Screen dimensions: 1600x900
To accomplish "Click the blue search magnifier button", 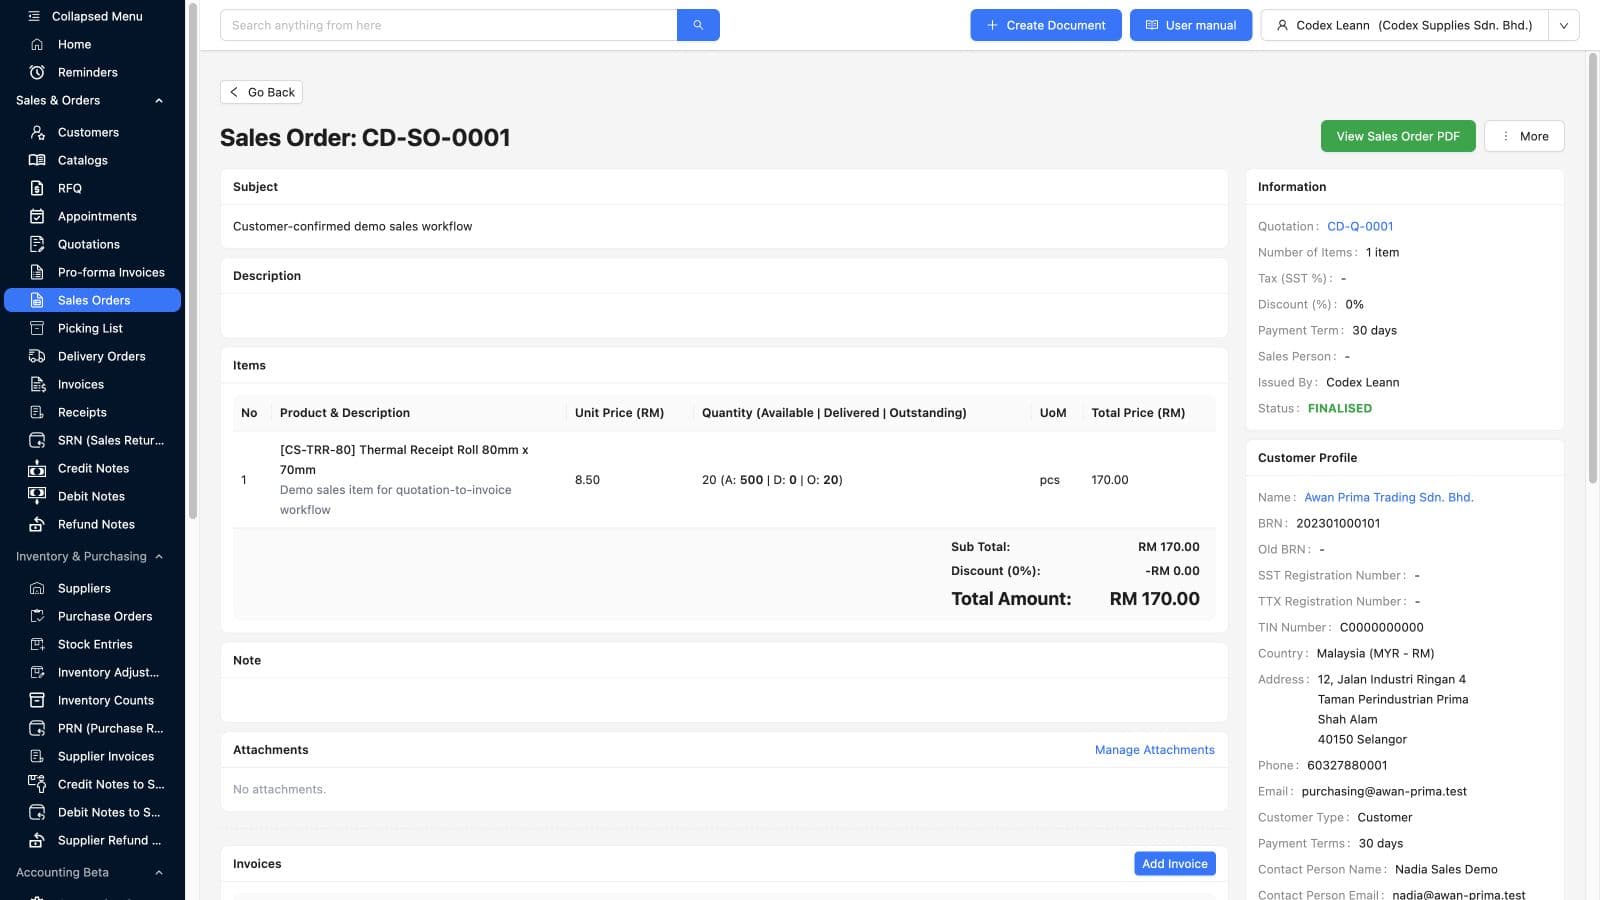I will (698, 25).
